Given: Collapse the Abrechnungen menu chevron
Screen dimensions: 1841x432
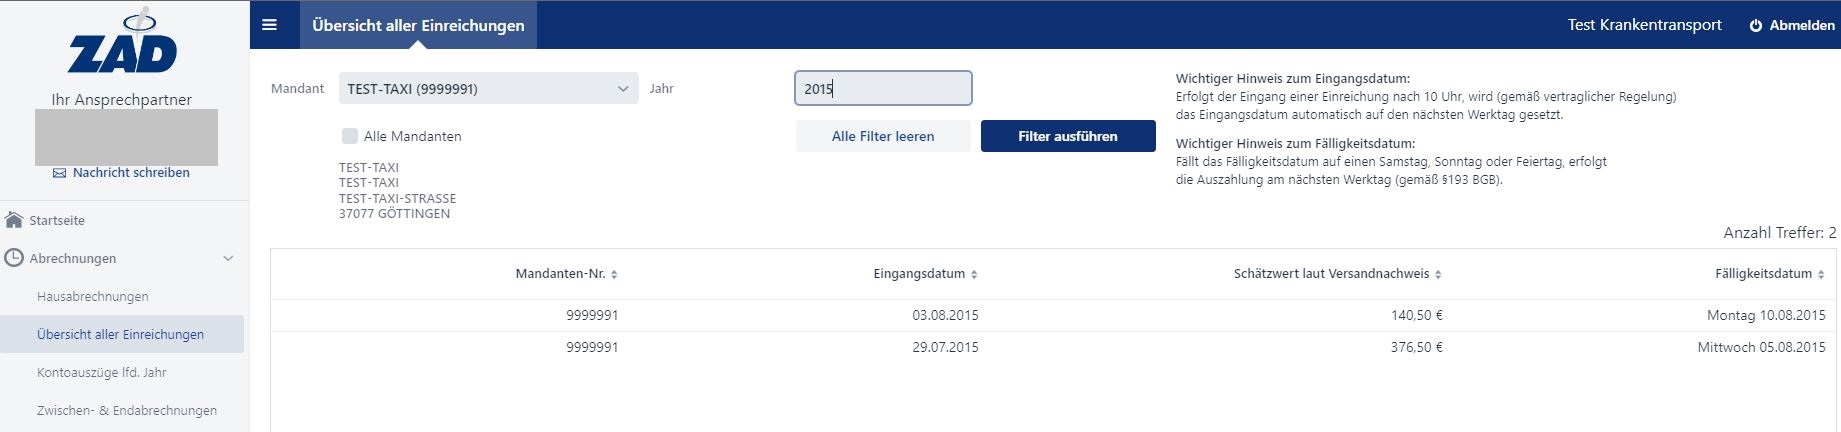Looking at the screenshot, I should coord(228,258).
